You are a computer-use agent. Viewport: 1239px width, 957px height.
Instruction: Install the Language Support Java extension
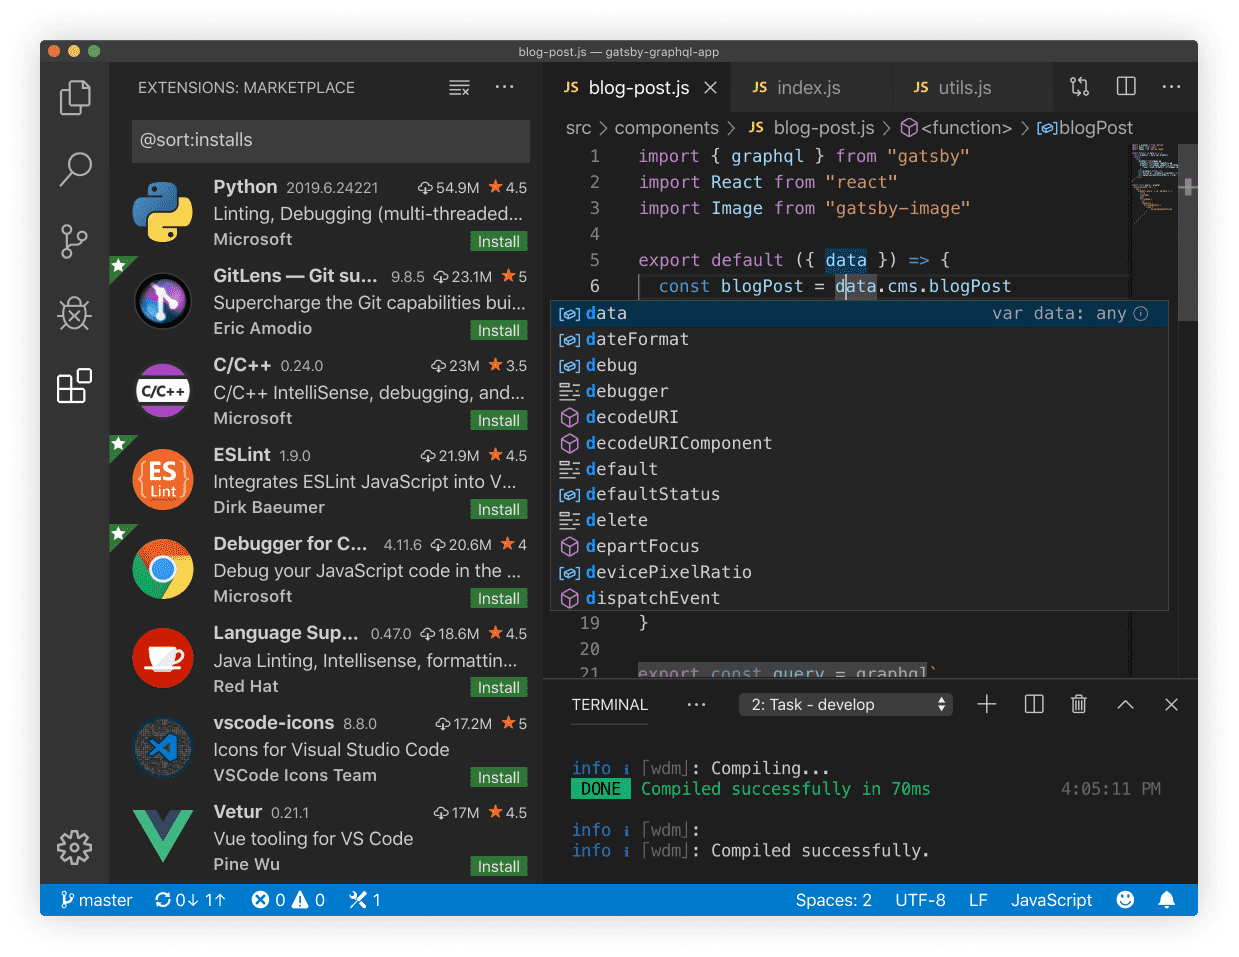[x=498, y=687]
